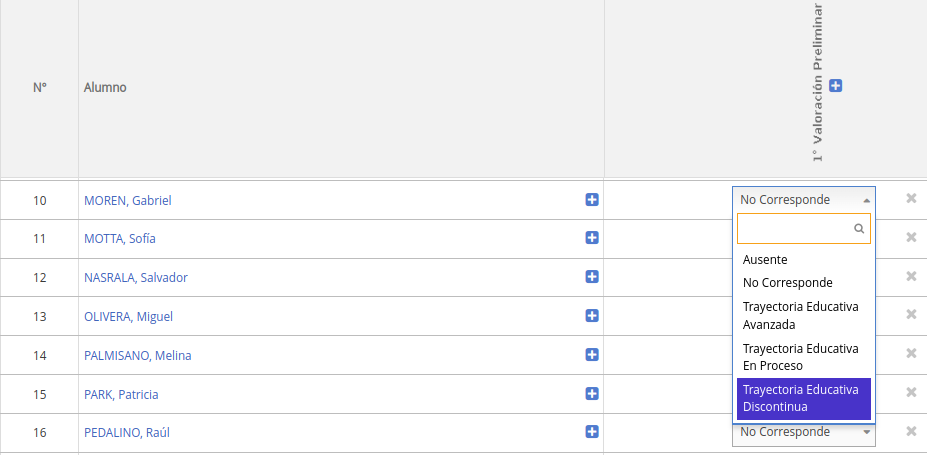Click the plus icon beside MOTTA, Sofía
Viewport: 927px width, 455px height.
pos(592,238)
